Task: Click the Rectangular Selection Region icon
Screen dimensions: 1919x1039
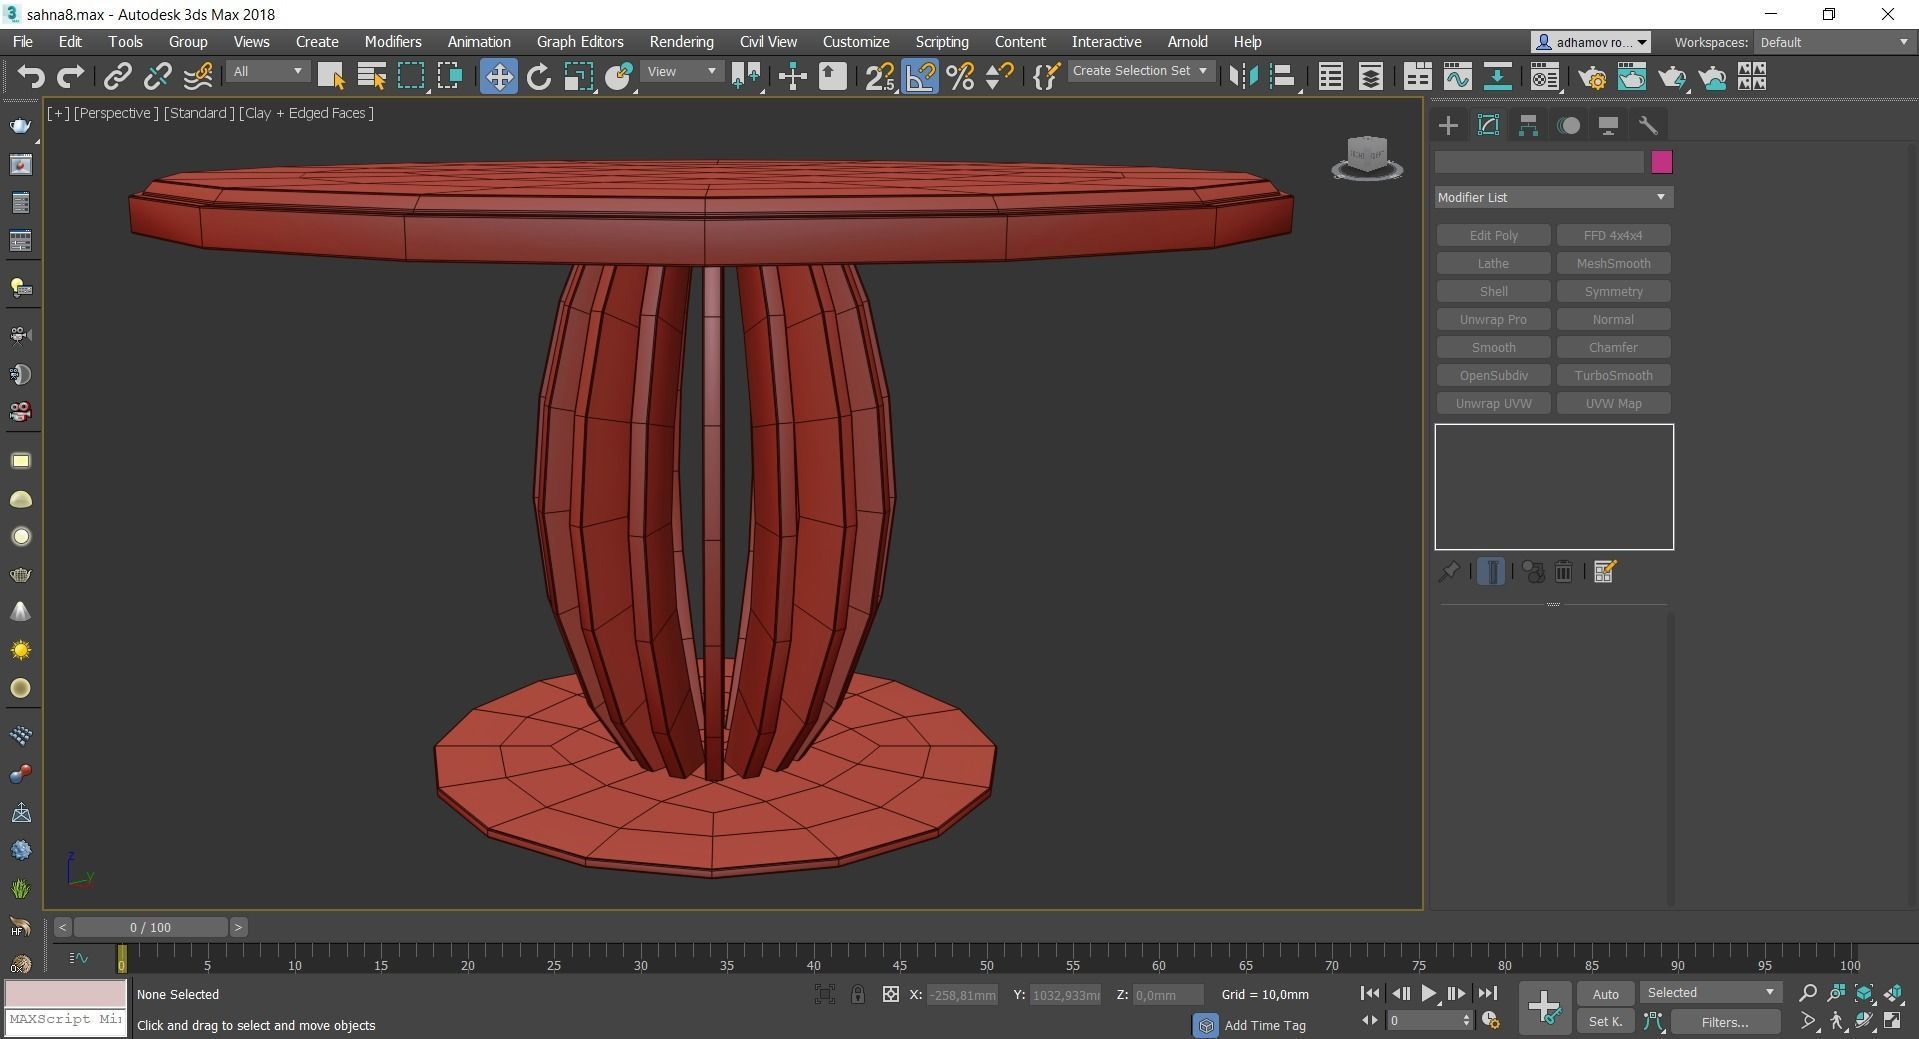Action: (411, 76)
